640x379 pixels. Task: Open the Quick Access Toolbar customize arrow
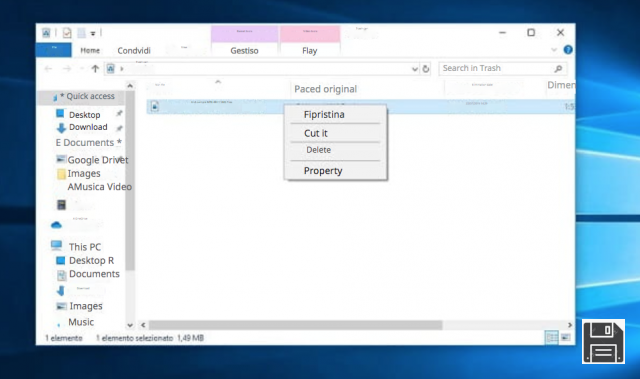93,33
